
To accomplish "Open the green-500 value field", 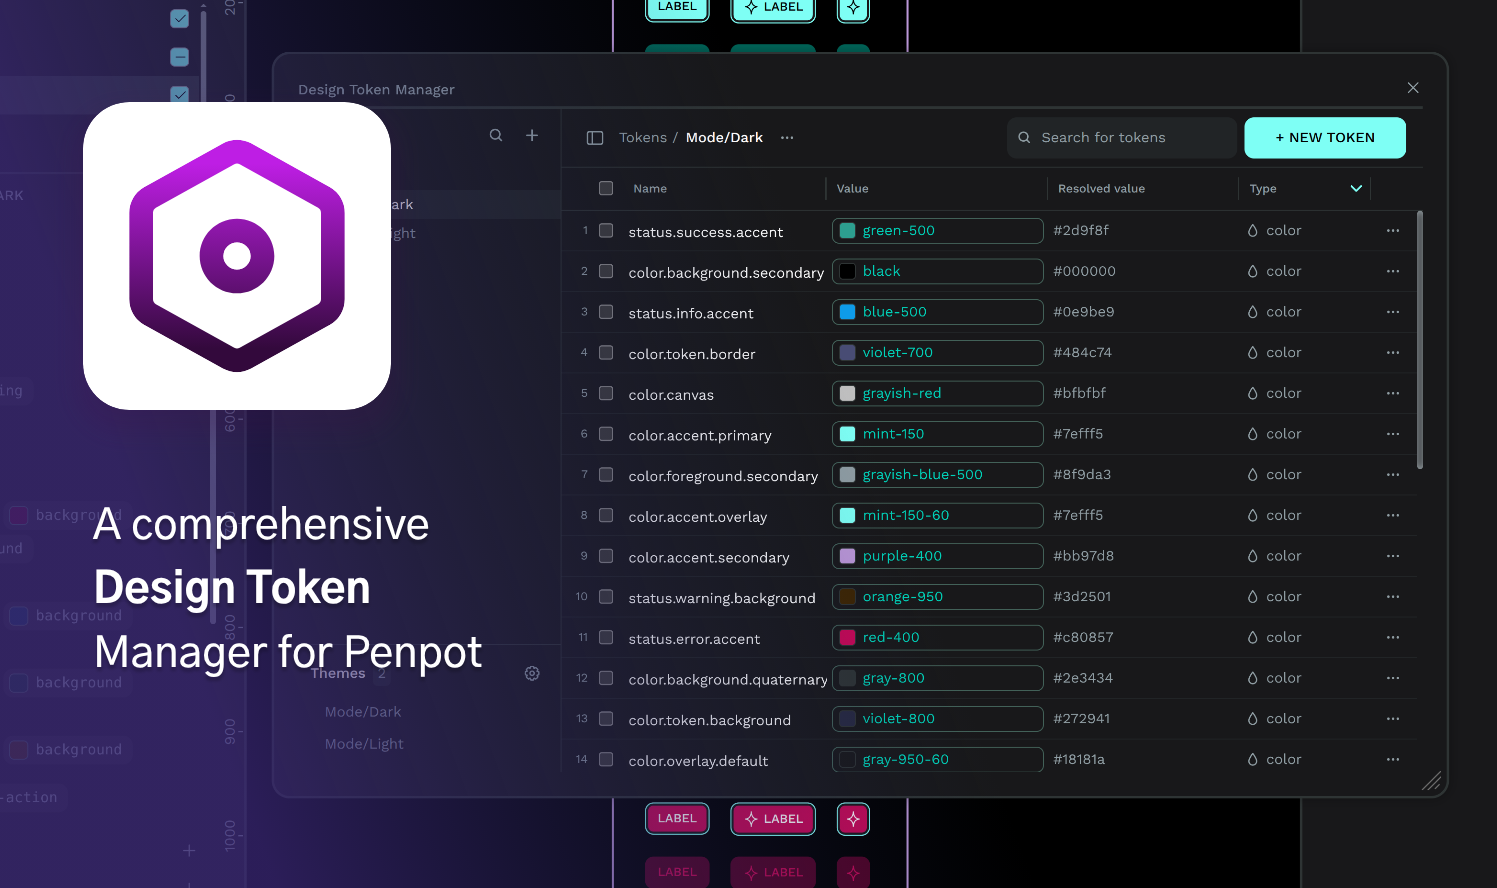I will [938, 231].
